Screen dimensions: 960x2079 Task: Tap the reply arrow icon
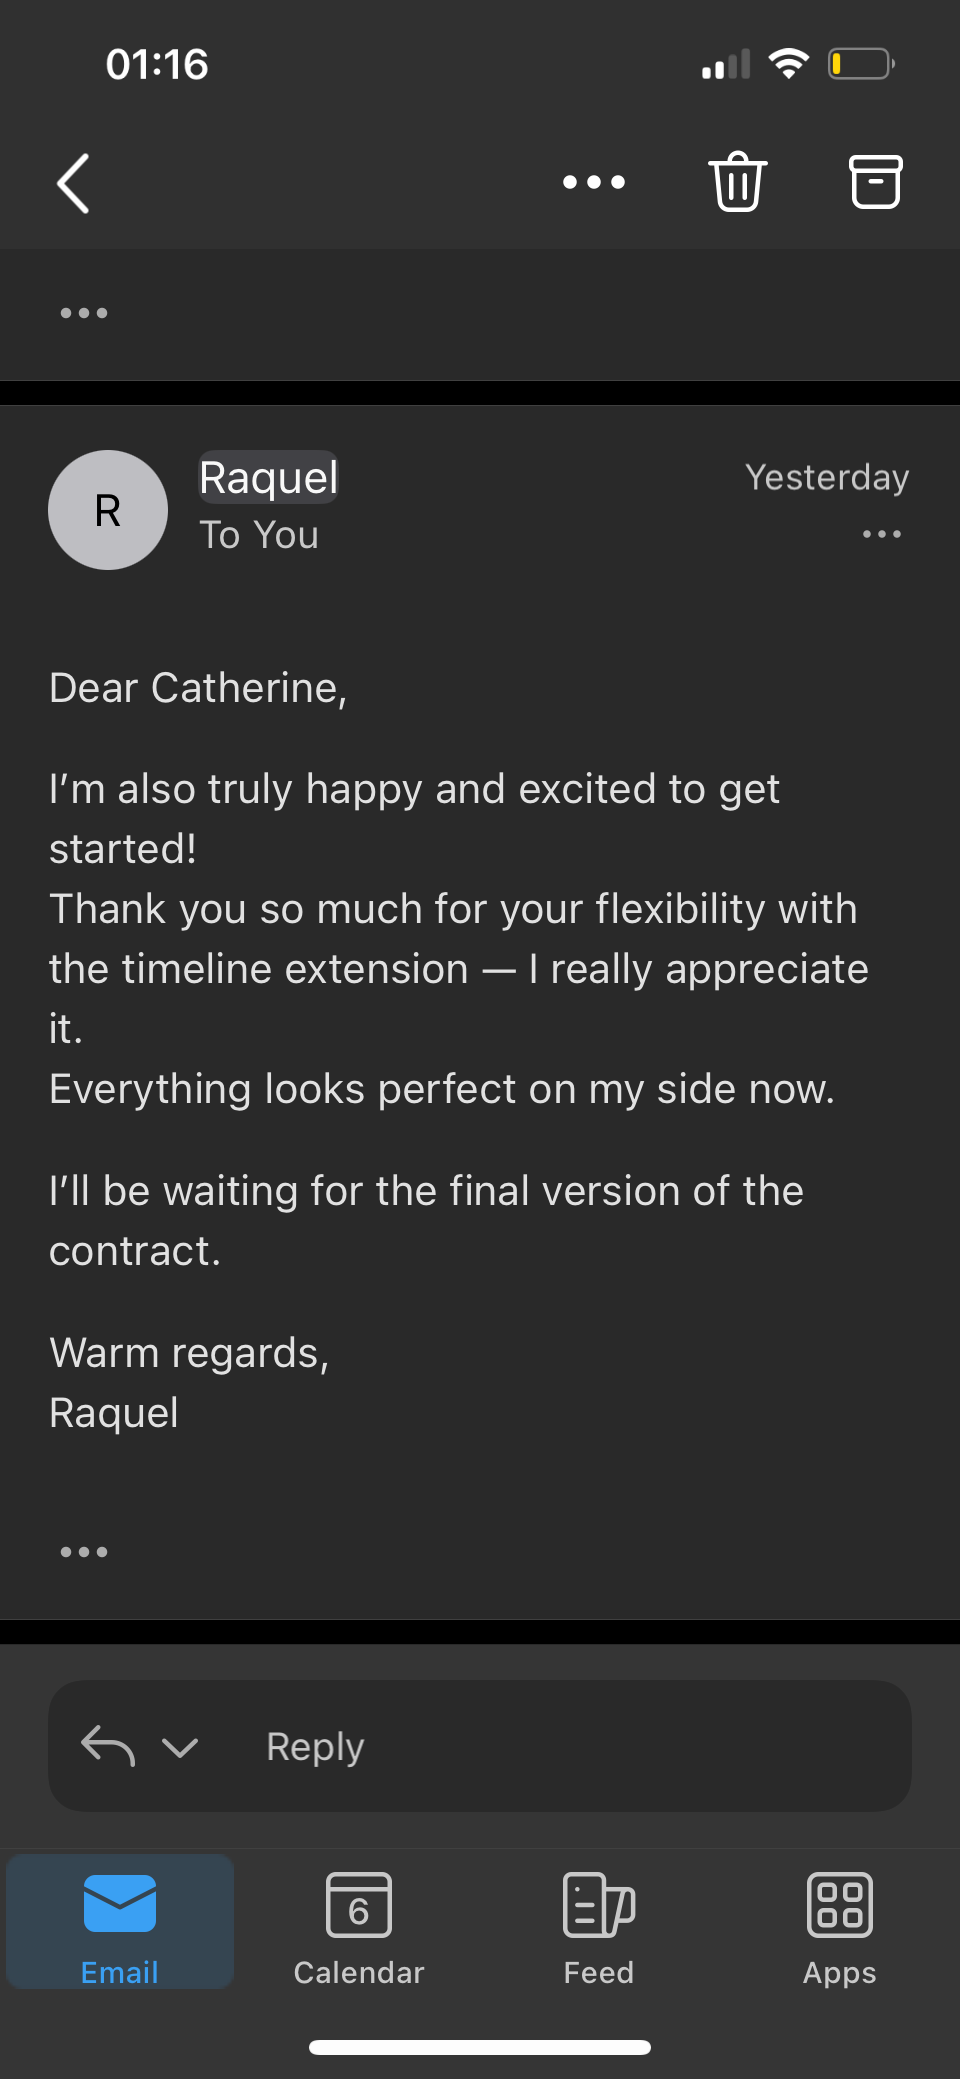(x=108, y=1746)
